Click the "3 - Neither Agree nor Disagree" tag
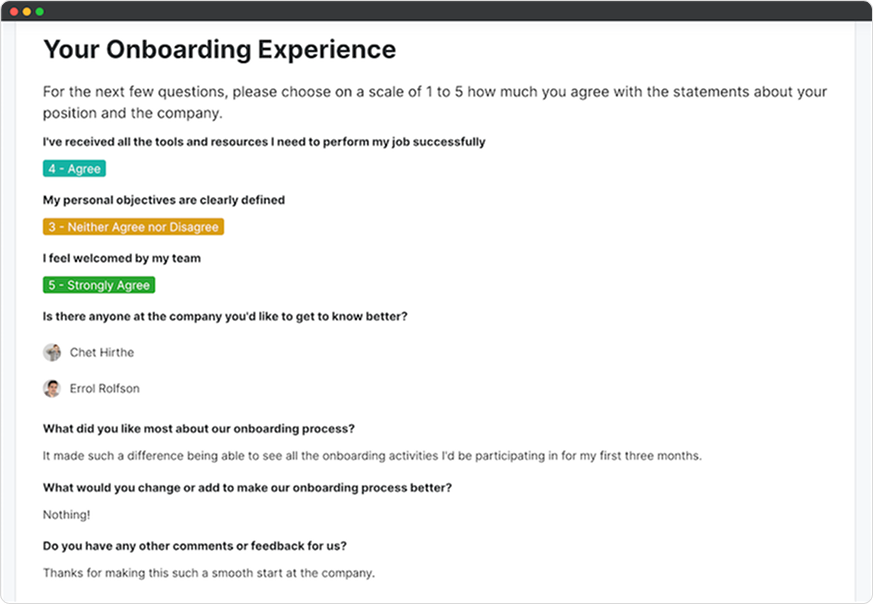The image size is (873, 604). pyautogui.click(x=133, y=227)
